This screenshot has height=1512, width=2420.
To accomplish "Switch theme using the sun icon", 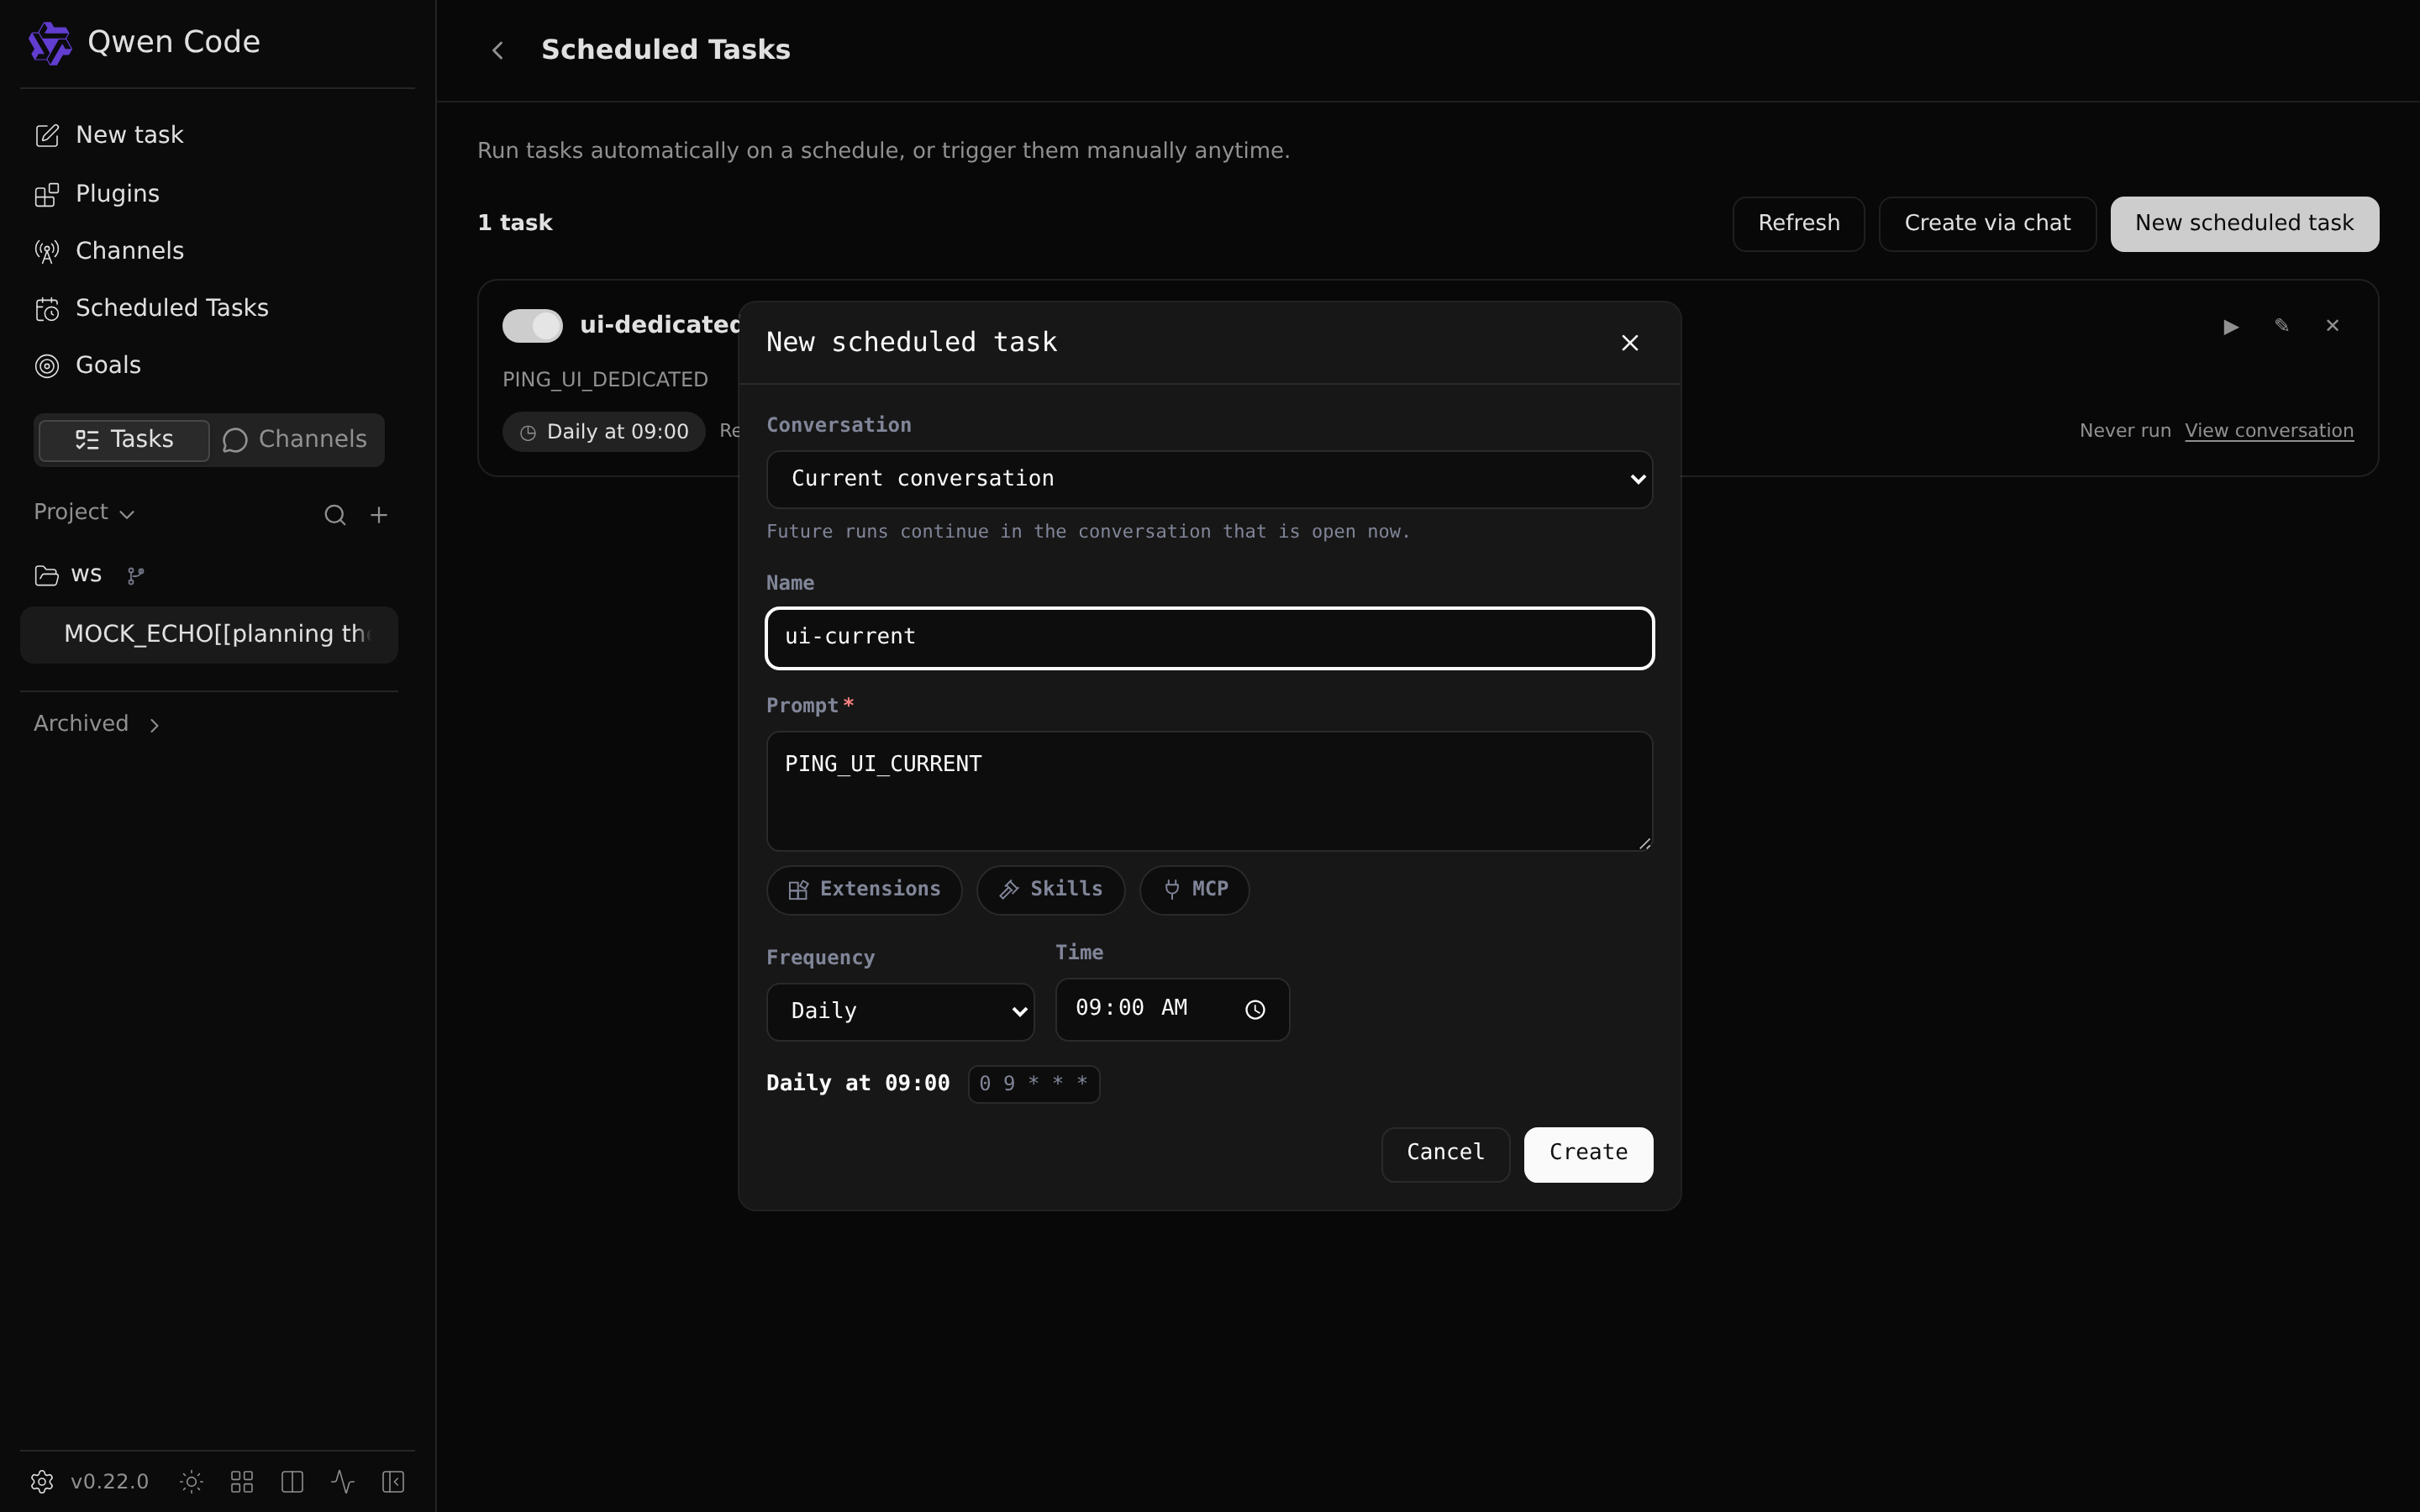I will [191, 1481].
